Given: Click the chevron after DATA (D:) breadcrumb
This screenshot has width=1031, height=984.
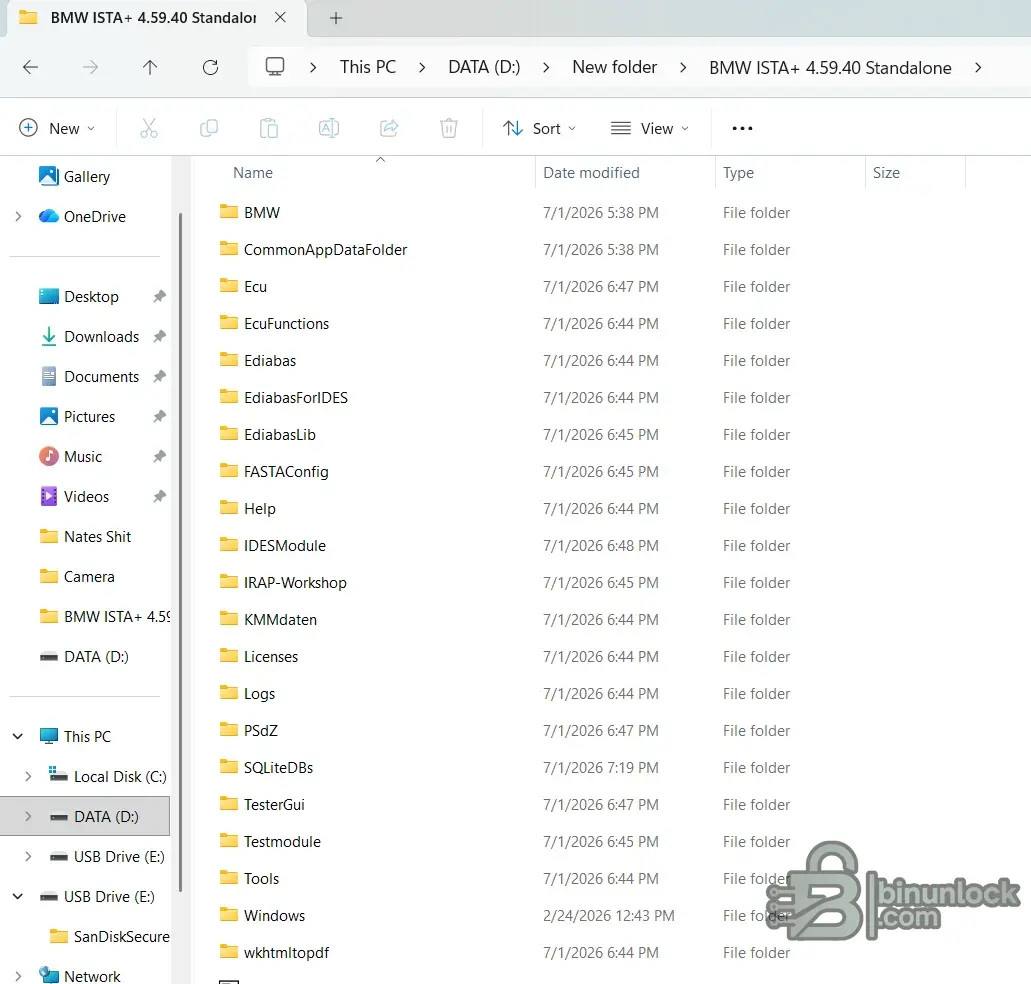Looking at the screenshot, I should point(546,68).
